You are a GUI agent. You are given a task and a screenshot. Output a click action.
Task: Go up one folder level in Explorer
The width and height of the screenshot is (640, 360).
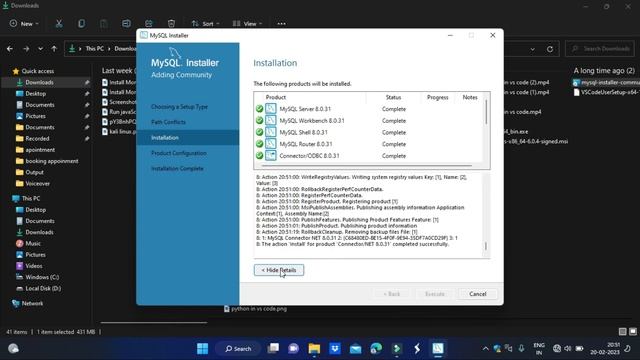point(54,49)
